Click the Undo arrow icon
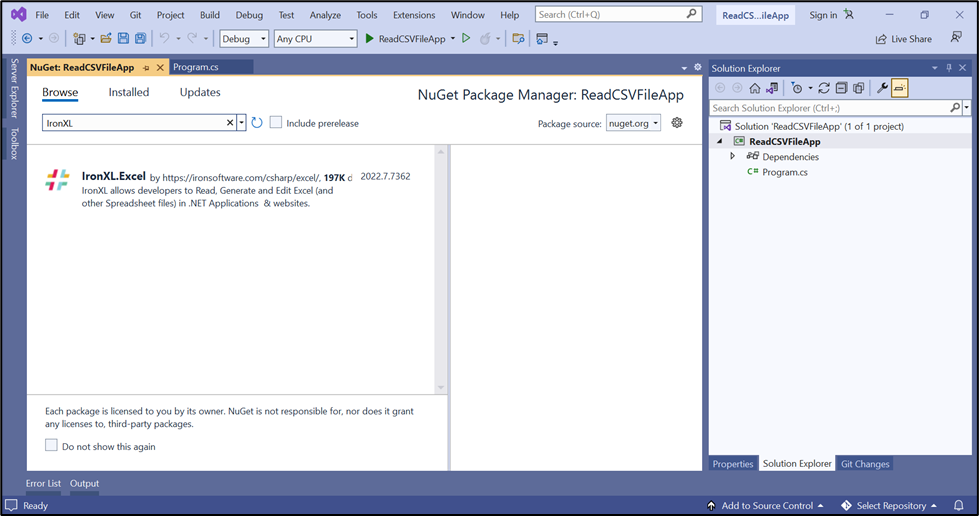This screenshot has height=516, width=979. pos(164,39)
